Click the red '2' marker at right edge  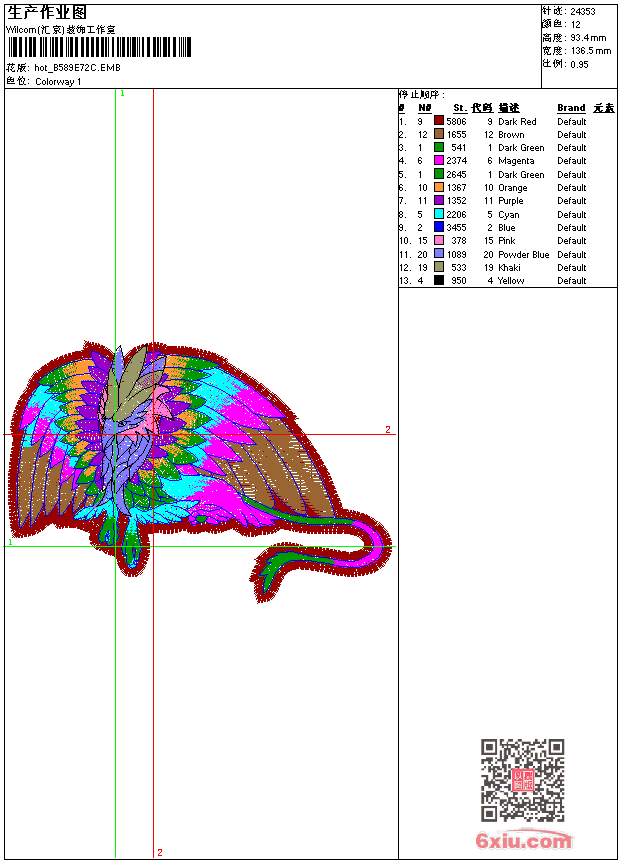[388, 430]
